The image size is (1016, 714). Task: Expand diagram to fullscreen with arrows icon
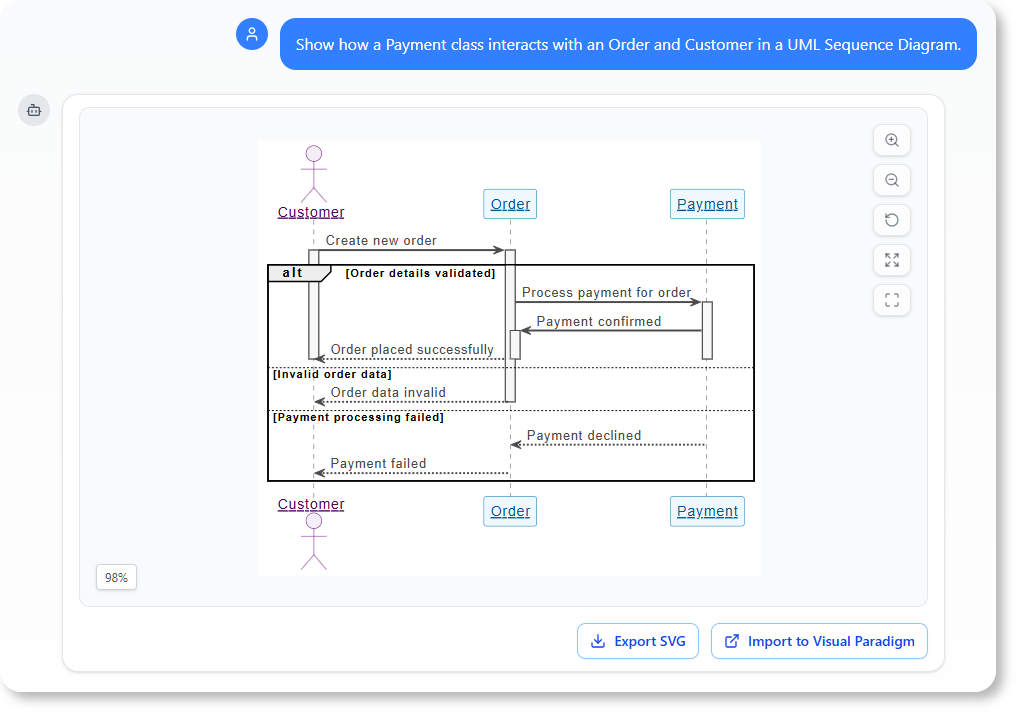891,260
